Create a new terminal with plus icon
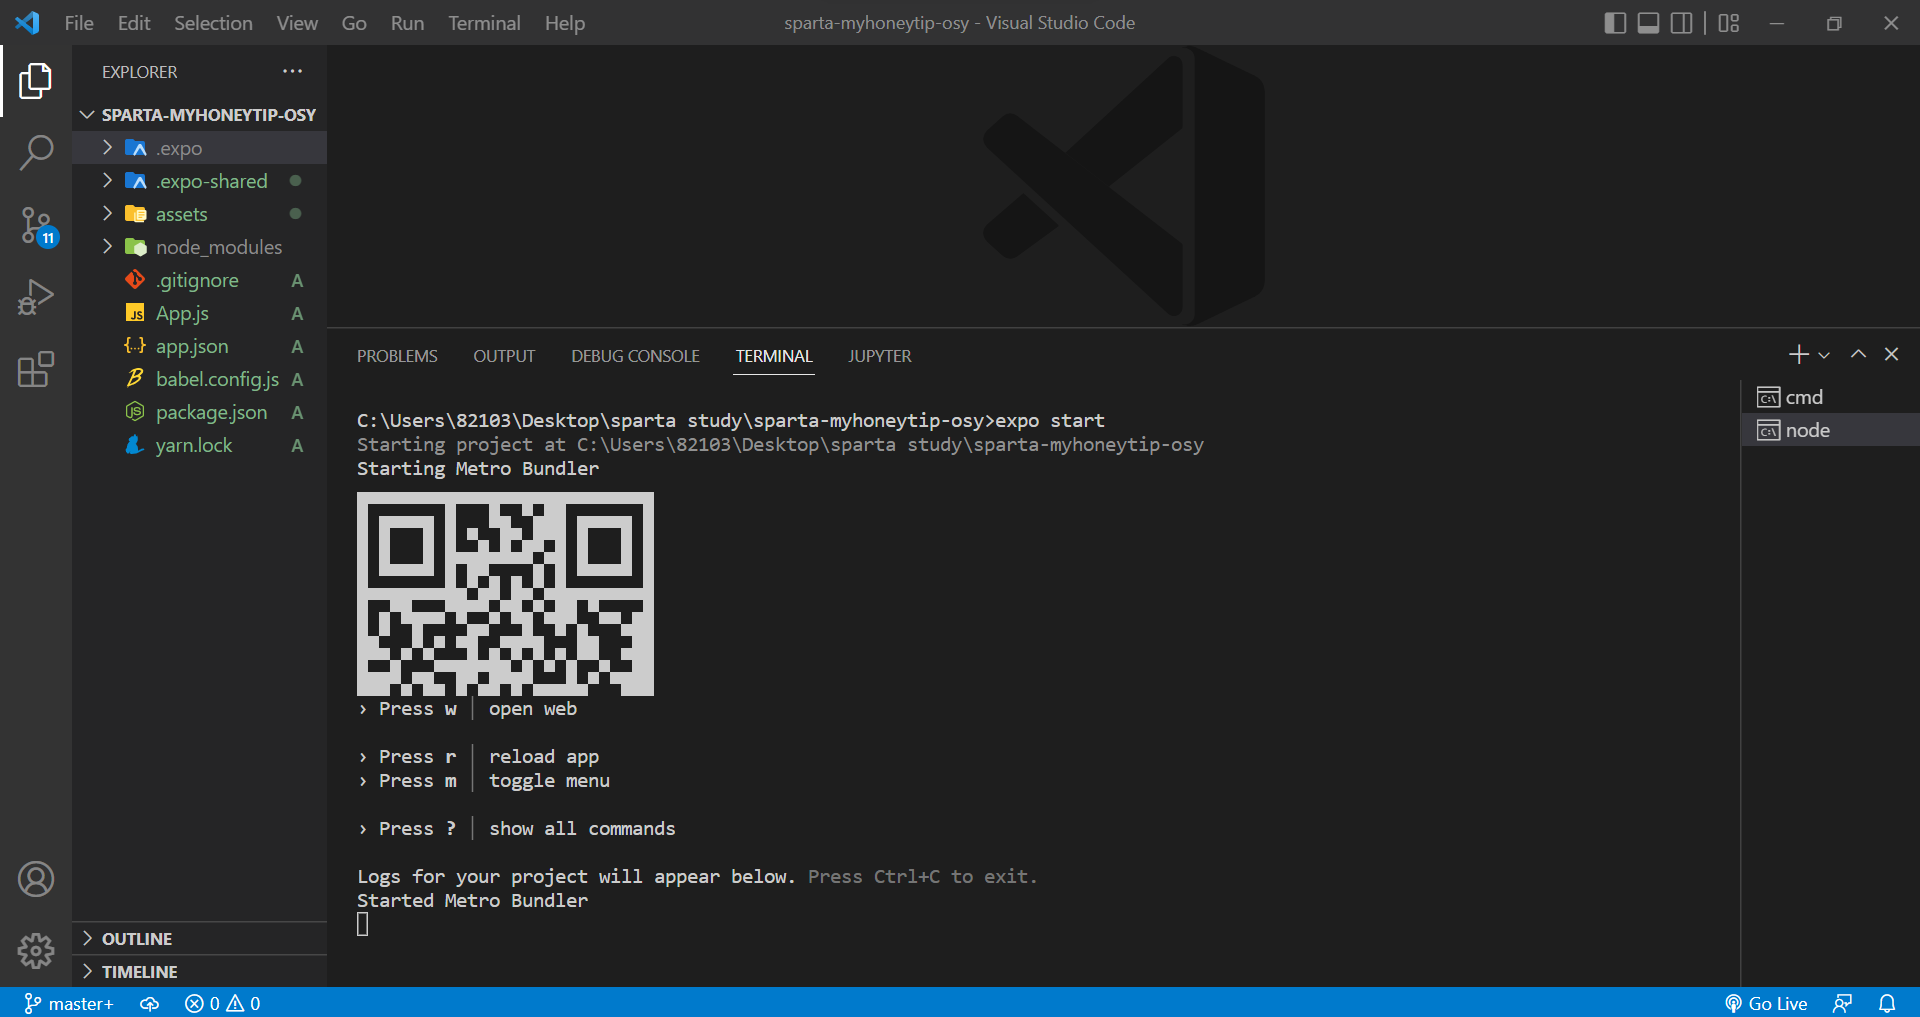Image resolution: width=1920 pixels, height=1017 pixels. point(1798,355)
